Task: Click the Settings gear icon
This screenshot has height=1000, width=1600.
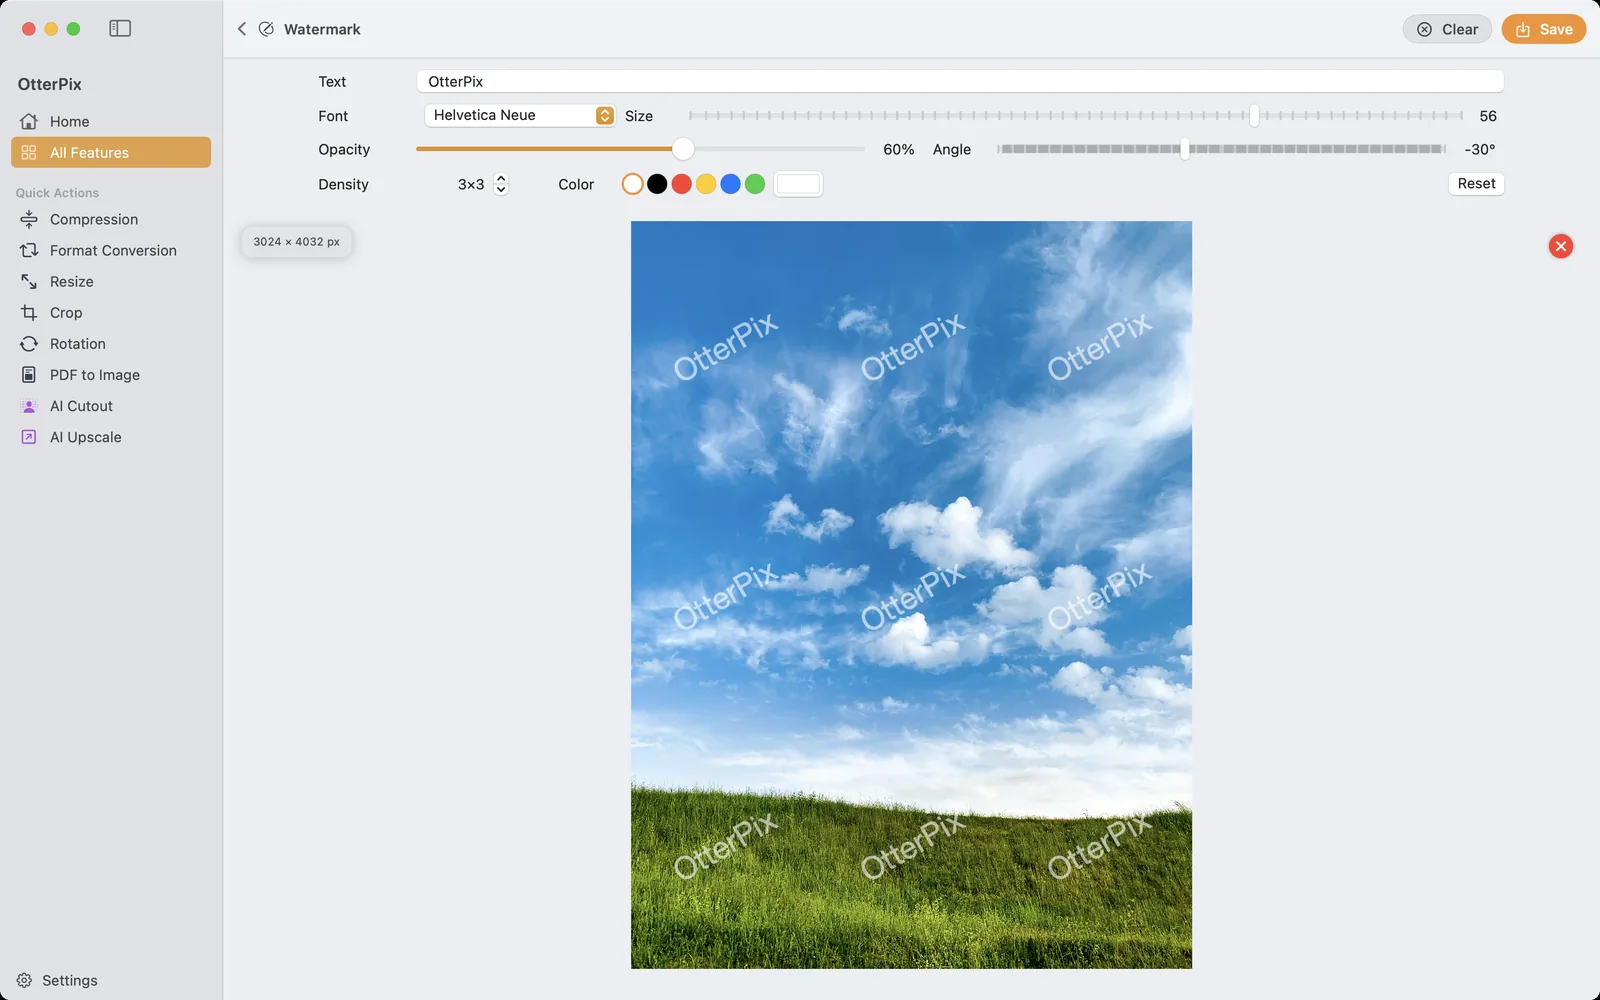Action: pos(24,980)
